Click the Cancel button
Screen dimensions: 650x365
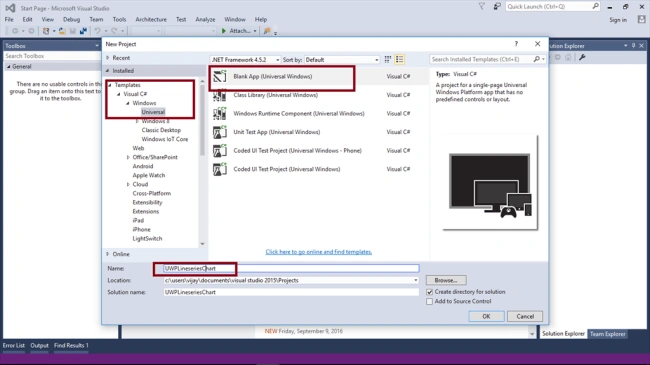[525, 316]
